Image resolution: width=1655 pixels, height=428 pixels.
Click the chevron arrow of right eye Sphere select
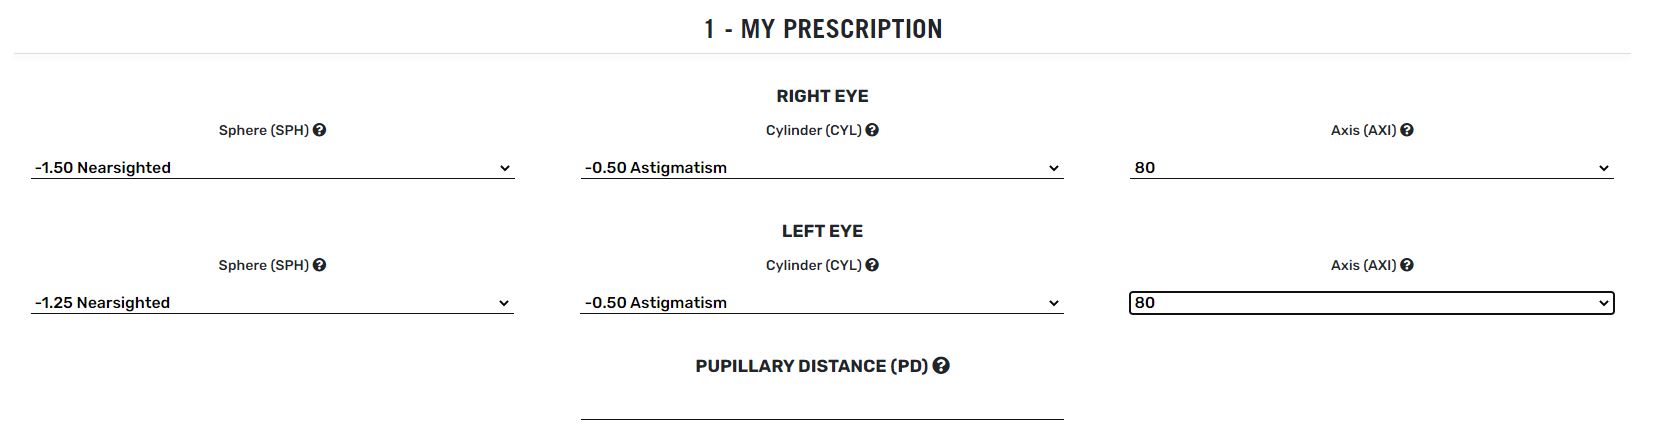click(x=504, y=168)
